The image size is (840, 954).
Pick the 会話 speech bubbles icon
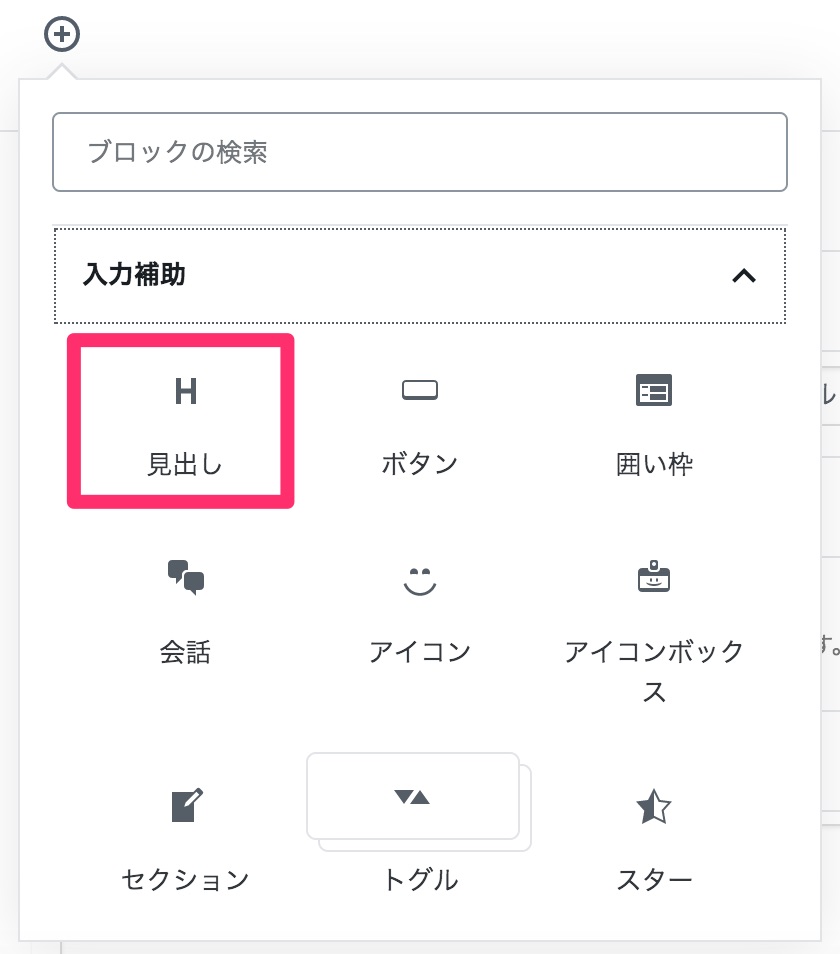coord(185,578)
